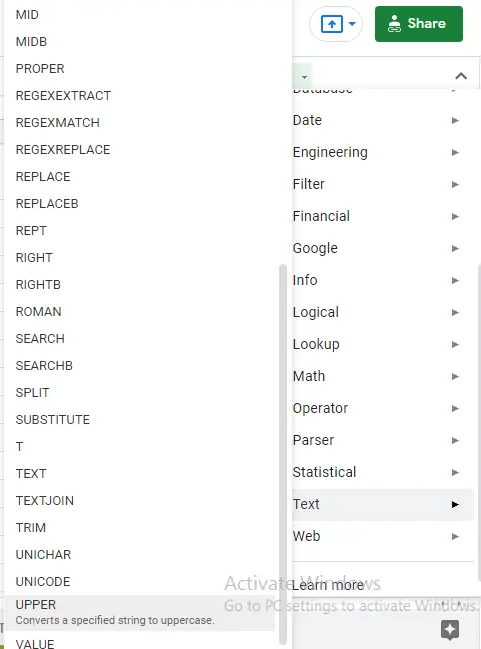Expand the Engineering submenu arrow

click(455, 152)
